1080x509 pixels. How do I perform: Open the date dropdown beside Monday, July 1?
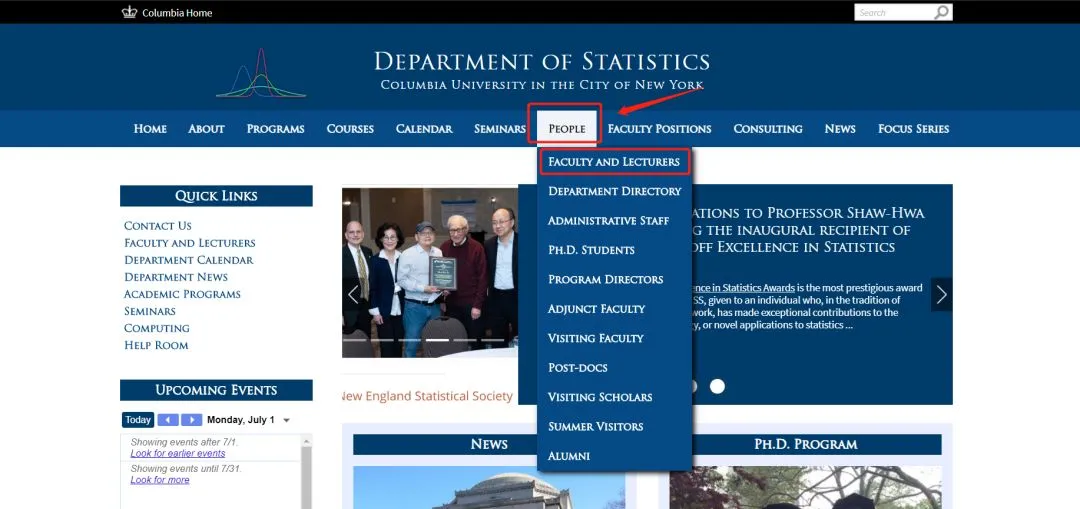(287, 421)
